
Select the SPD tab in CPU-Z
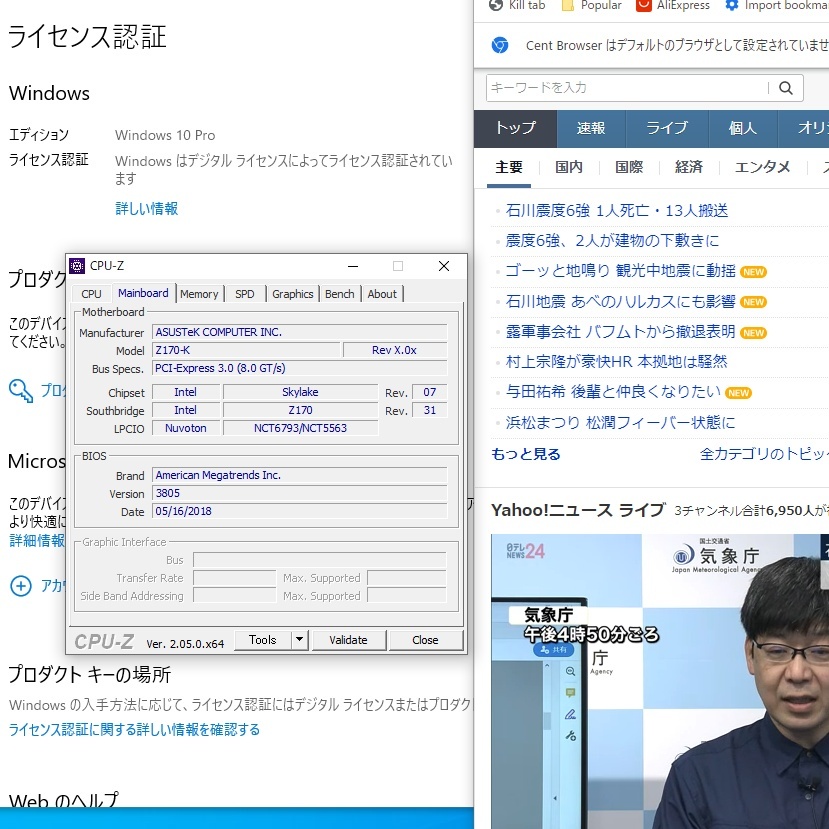244,293
